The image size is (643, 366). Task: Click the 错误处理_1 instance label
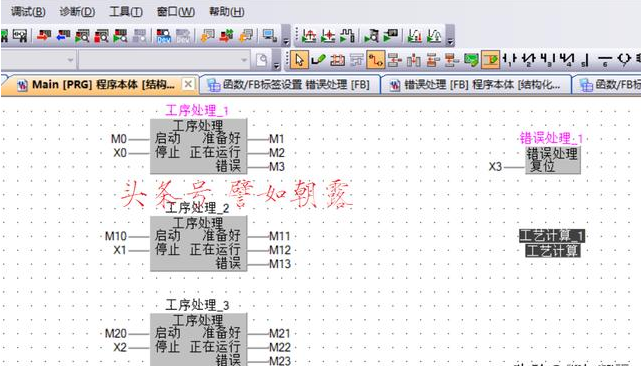click(552, 138)
